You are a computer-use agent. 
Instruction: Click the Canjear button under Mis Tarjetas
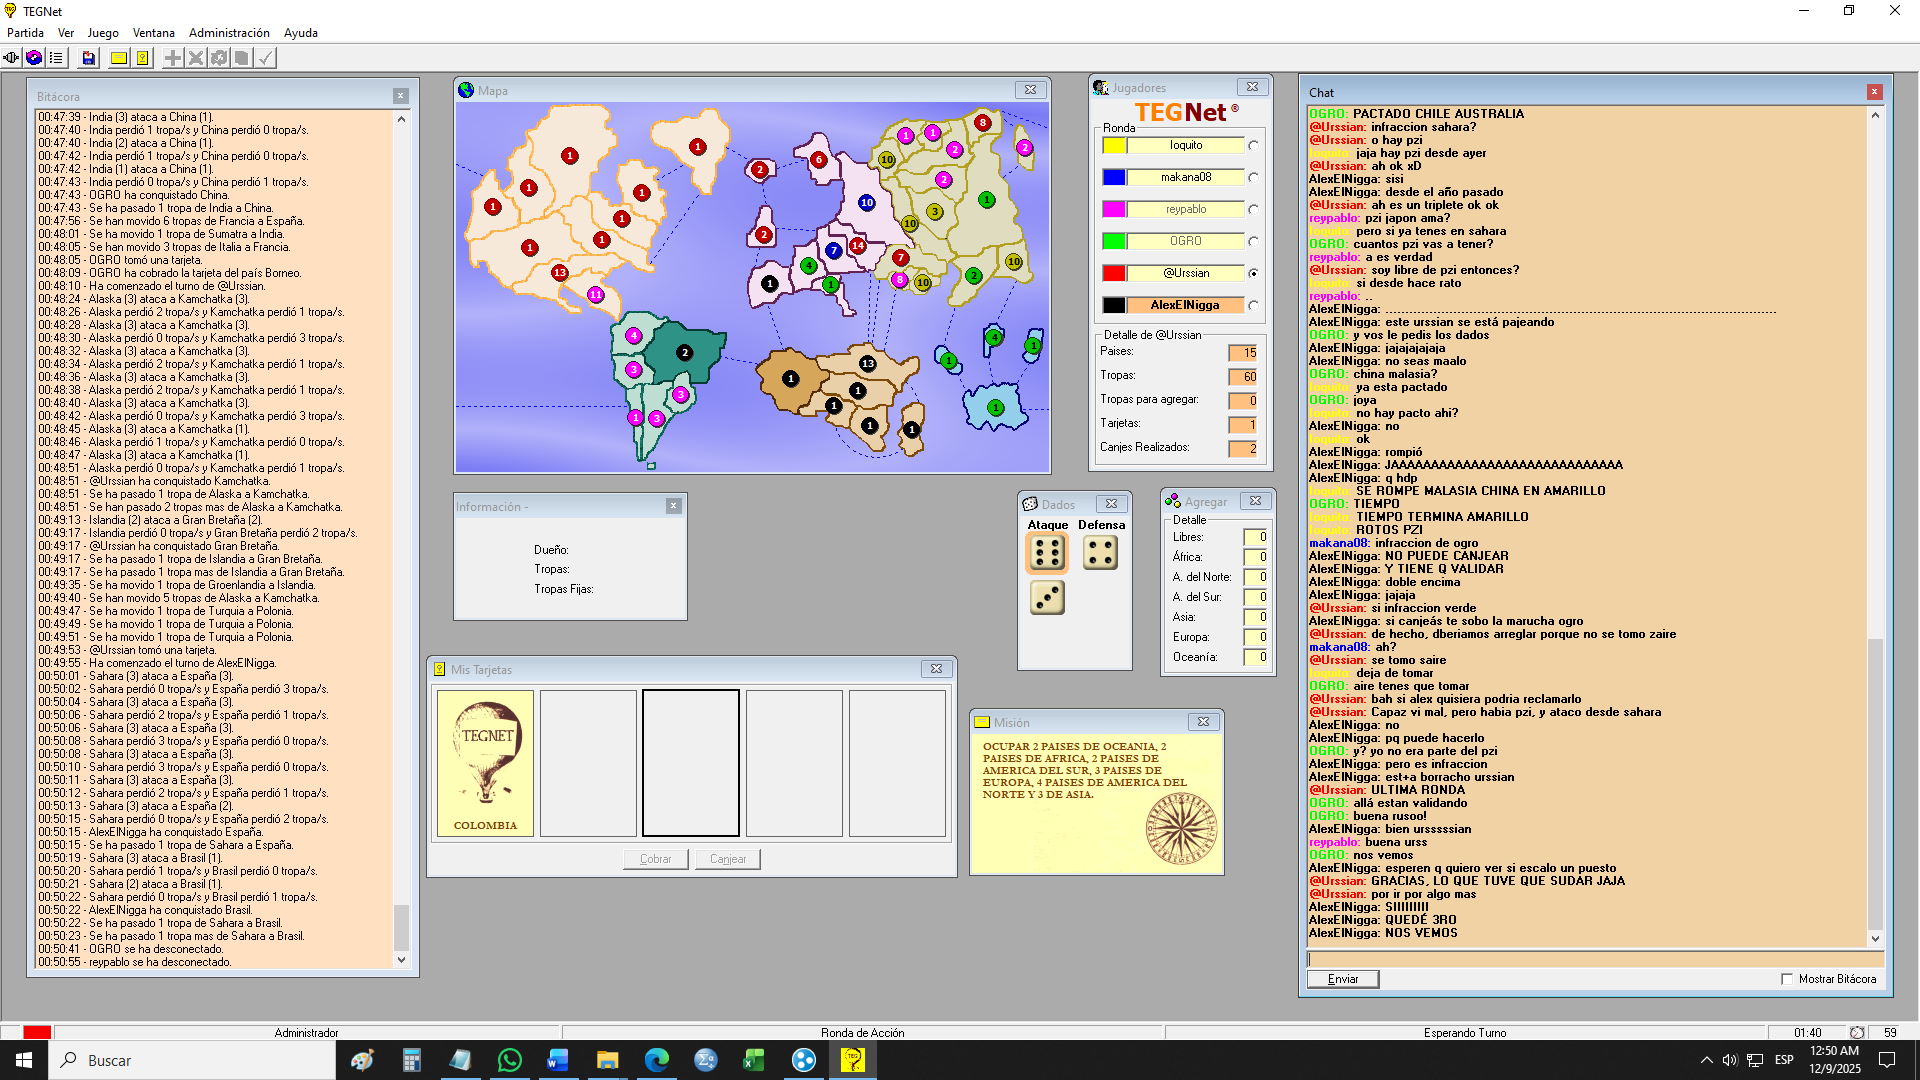coord(728,859)
